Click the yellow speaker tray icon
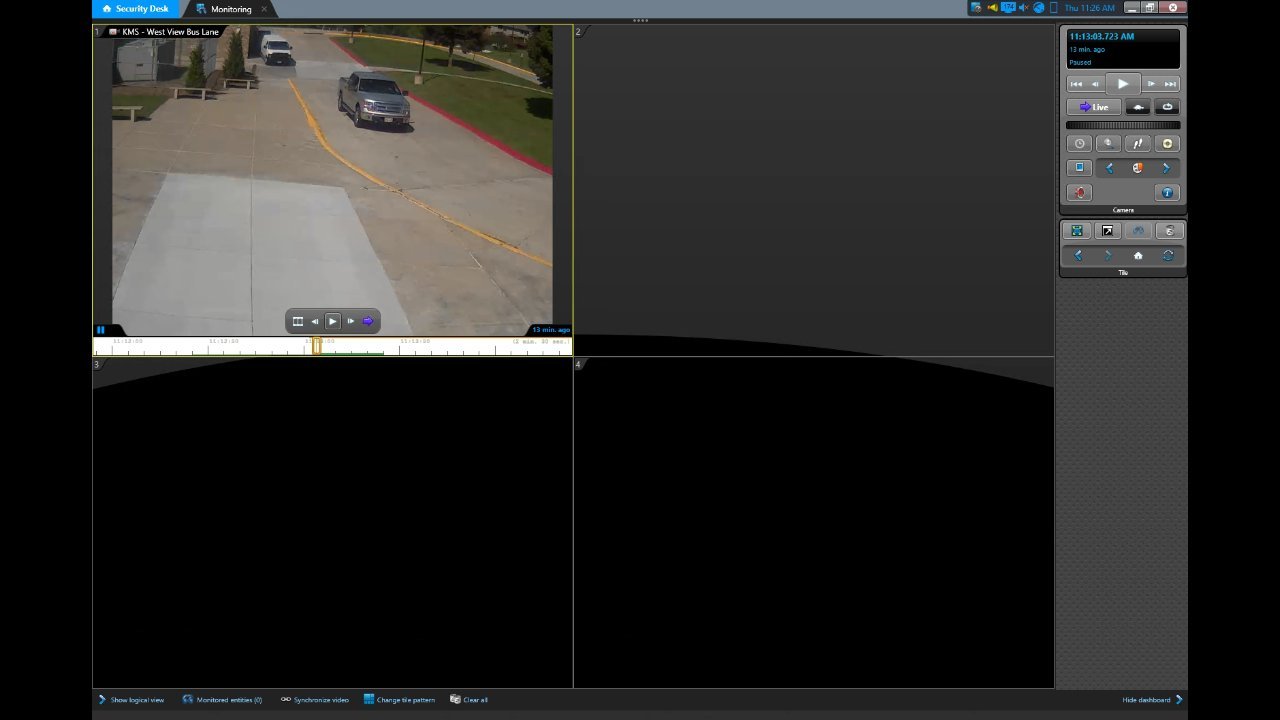This screenshot has height=720, width=1280. 992,8
